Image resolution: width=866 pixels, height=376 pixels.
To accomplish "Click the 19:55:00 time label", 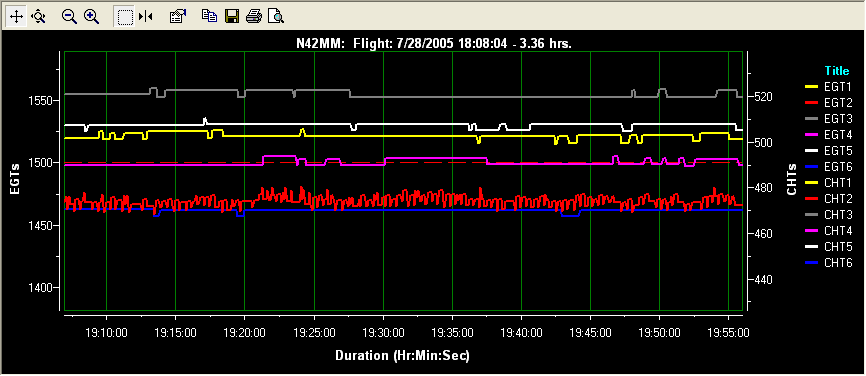I will pyautogui.click(x=728, y=333).
